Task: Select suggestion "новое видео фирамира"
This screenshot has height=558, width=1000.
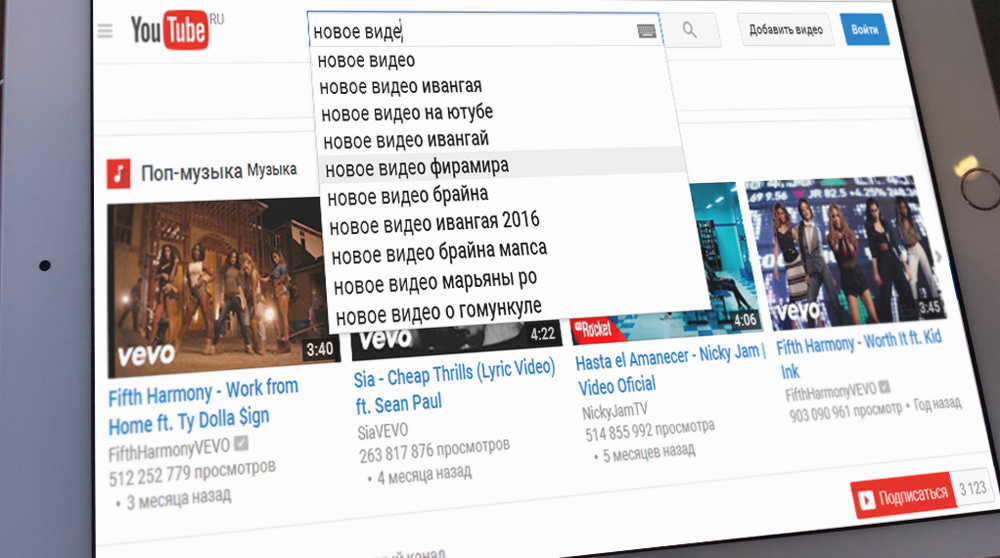Action: pos(417,165)
